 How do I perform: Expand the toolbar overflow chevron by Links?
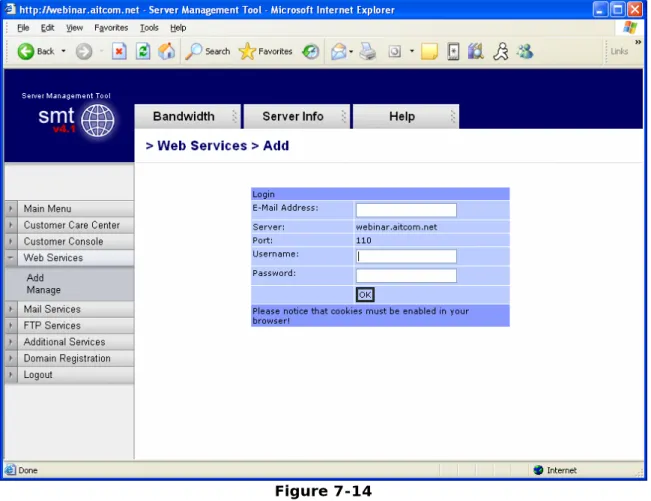pos(638,42)
